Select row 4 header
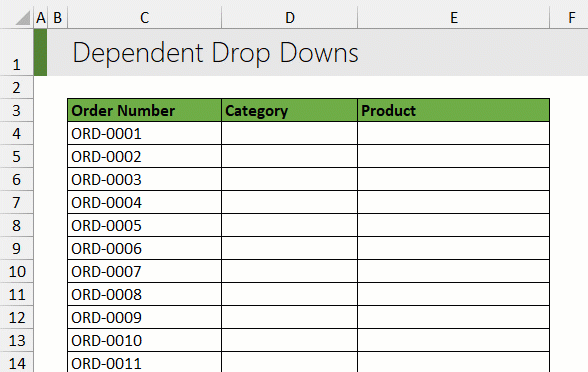Image resolution: width=588 pixels, height=372 pixels. pyautogui.click(x=16, y=133)
